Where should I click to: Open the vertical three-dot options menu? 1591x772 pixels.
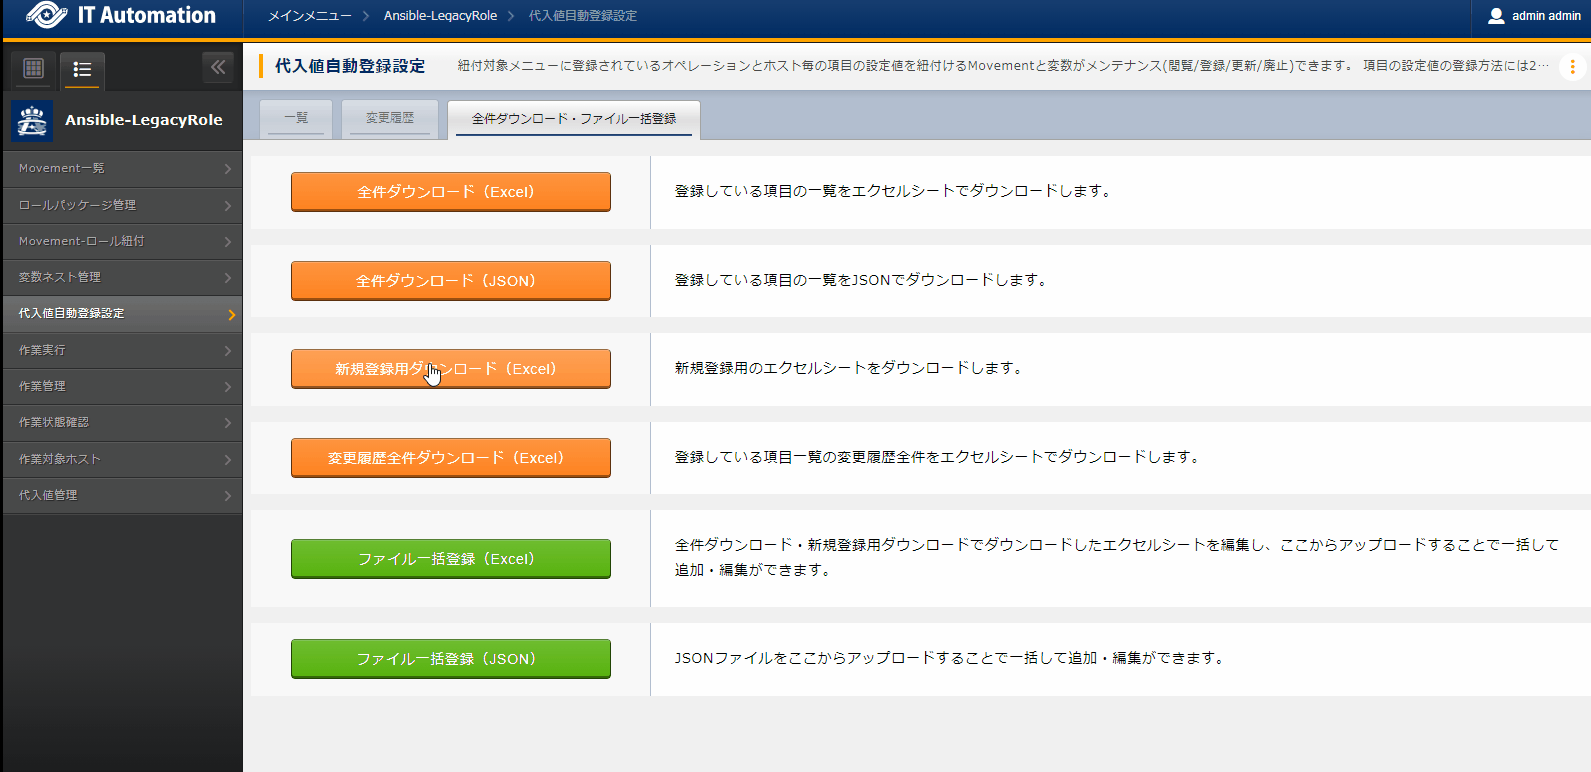point(1572,67)
